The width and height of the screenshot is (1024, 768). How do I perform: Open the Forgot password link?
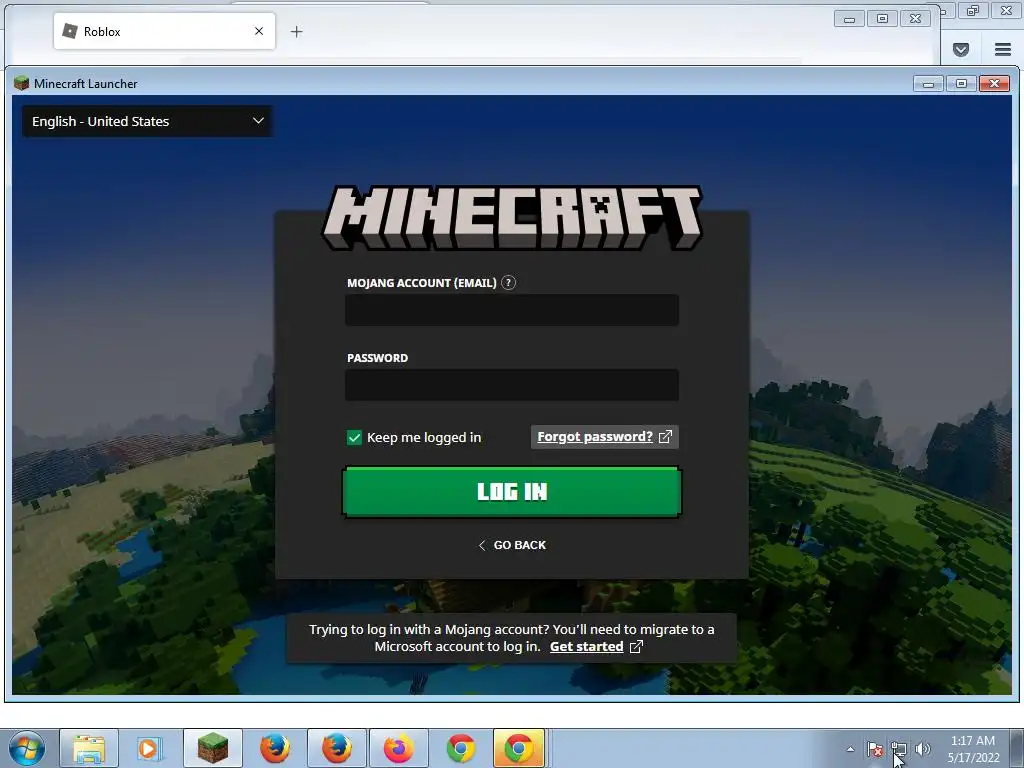[604, 437]
